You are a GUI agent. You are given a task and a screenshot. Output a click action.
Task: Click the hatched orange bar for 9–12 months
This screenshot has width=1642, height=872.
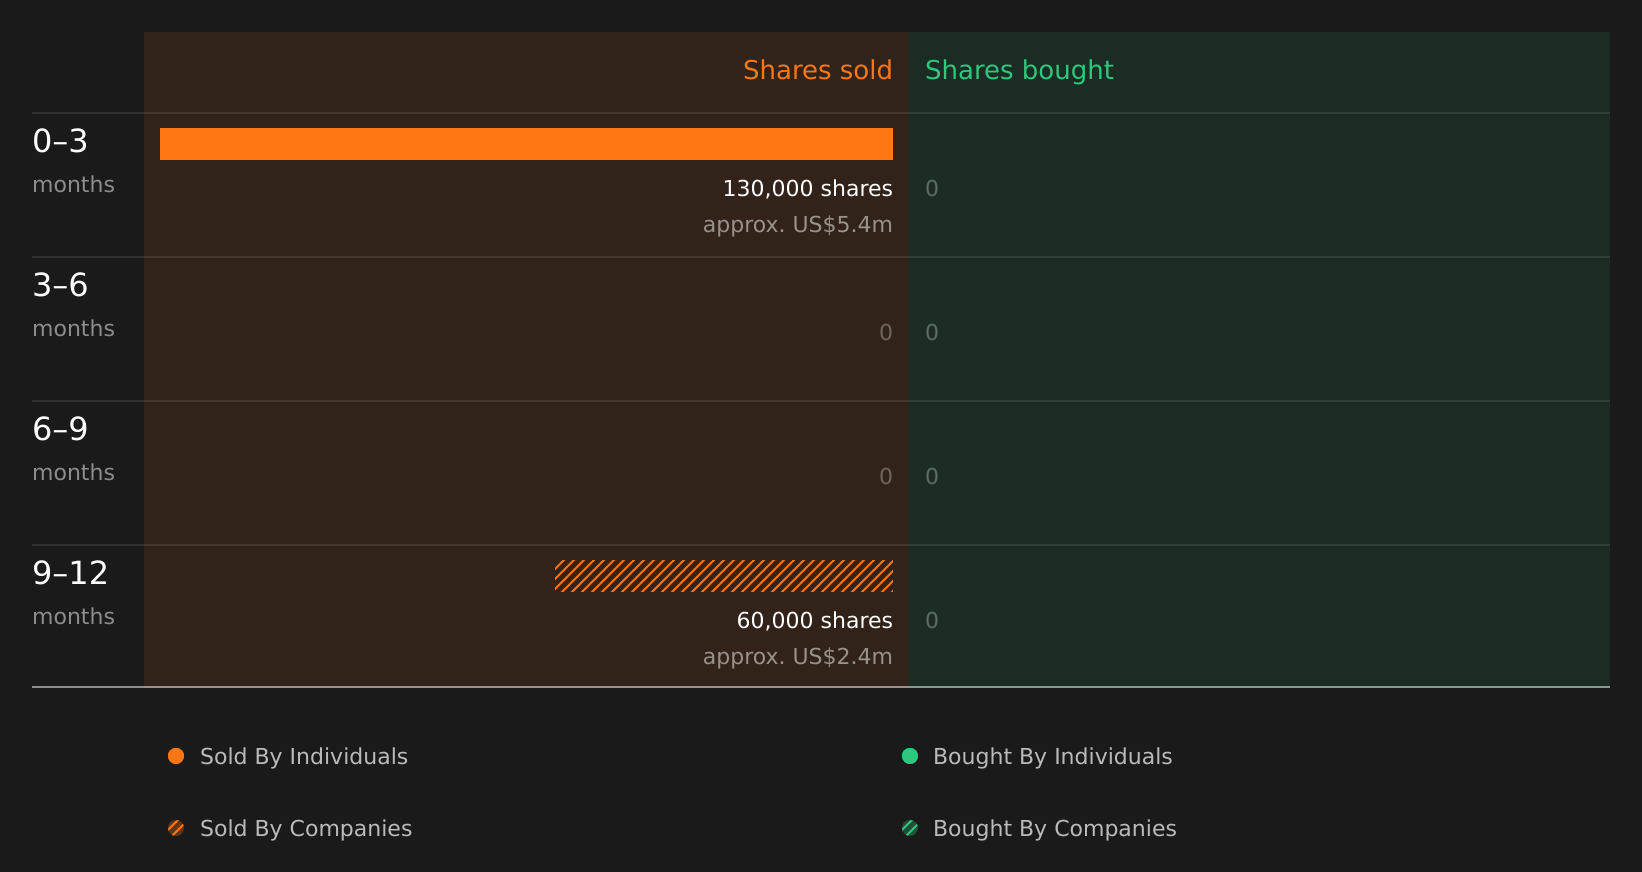pyautogui.click(x=724, y=576)
